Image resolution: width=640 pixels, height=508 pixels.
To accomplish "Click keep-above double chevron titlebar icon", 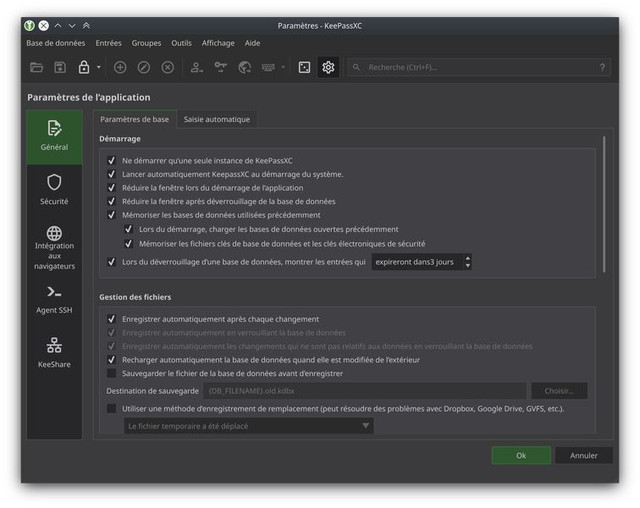I will (86, 26).
